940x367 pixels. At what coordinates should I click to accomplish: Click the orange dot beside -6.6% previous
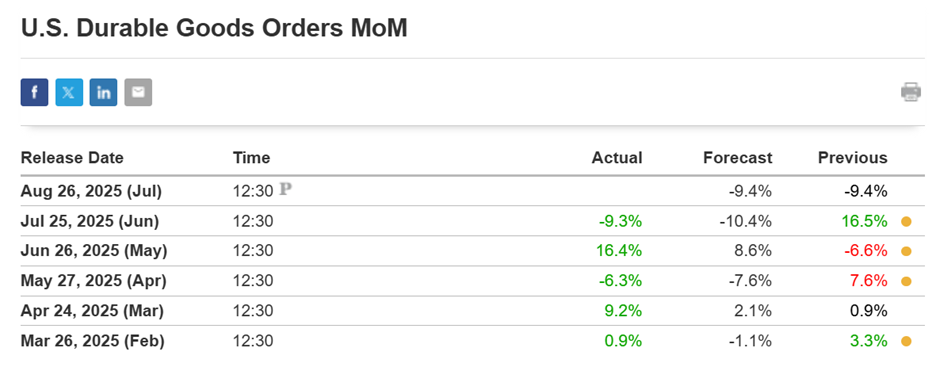coord(906,252)
